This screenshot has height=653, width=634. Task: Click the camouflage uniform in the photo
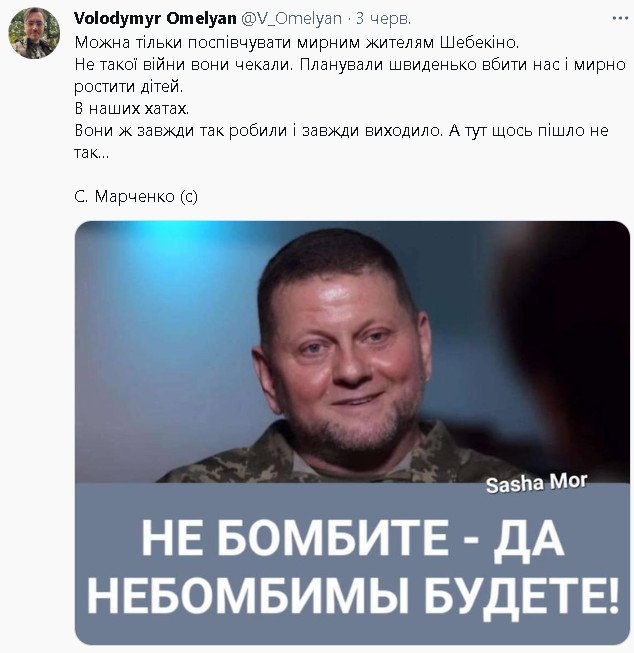pos(333,458)
